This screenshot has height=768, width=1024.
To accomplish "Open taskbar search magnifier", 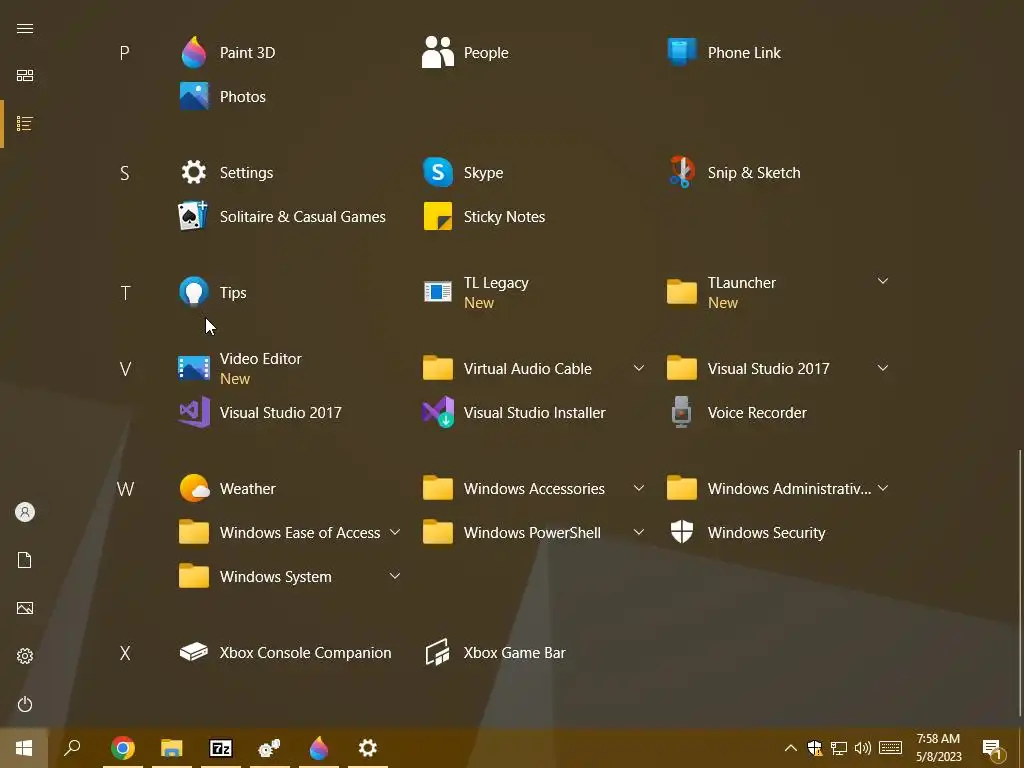I will point(72,748).
